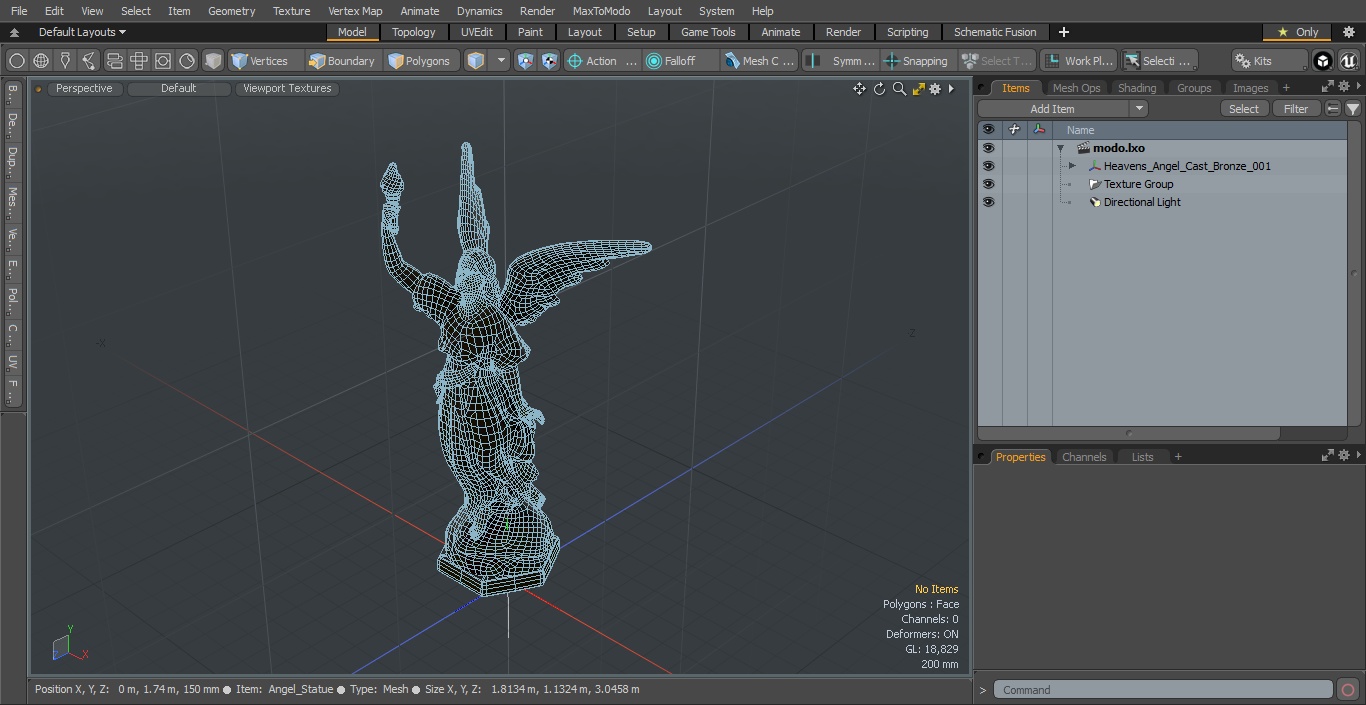Screen dimensions: 1366x705
Task: Click the viewport zoom magnifier icon
Action: click(899, 89)
